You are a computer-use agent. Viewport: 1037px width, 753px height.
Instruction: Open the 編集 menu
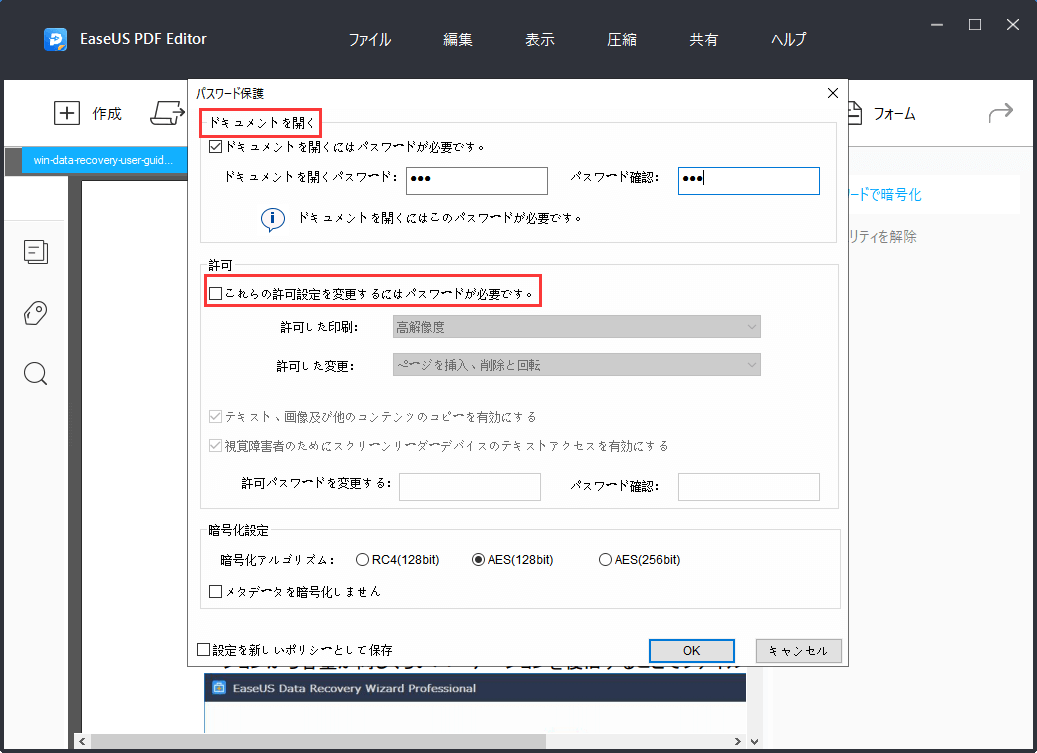coord(457,39)
